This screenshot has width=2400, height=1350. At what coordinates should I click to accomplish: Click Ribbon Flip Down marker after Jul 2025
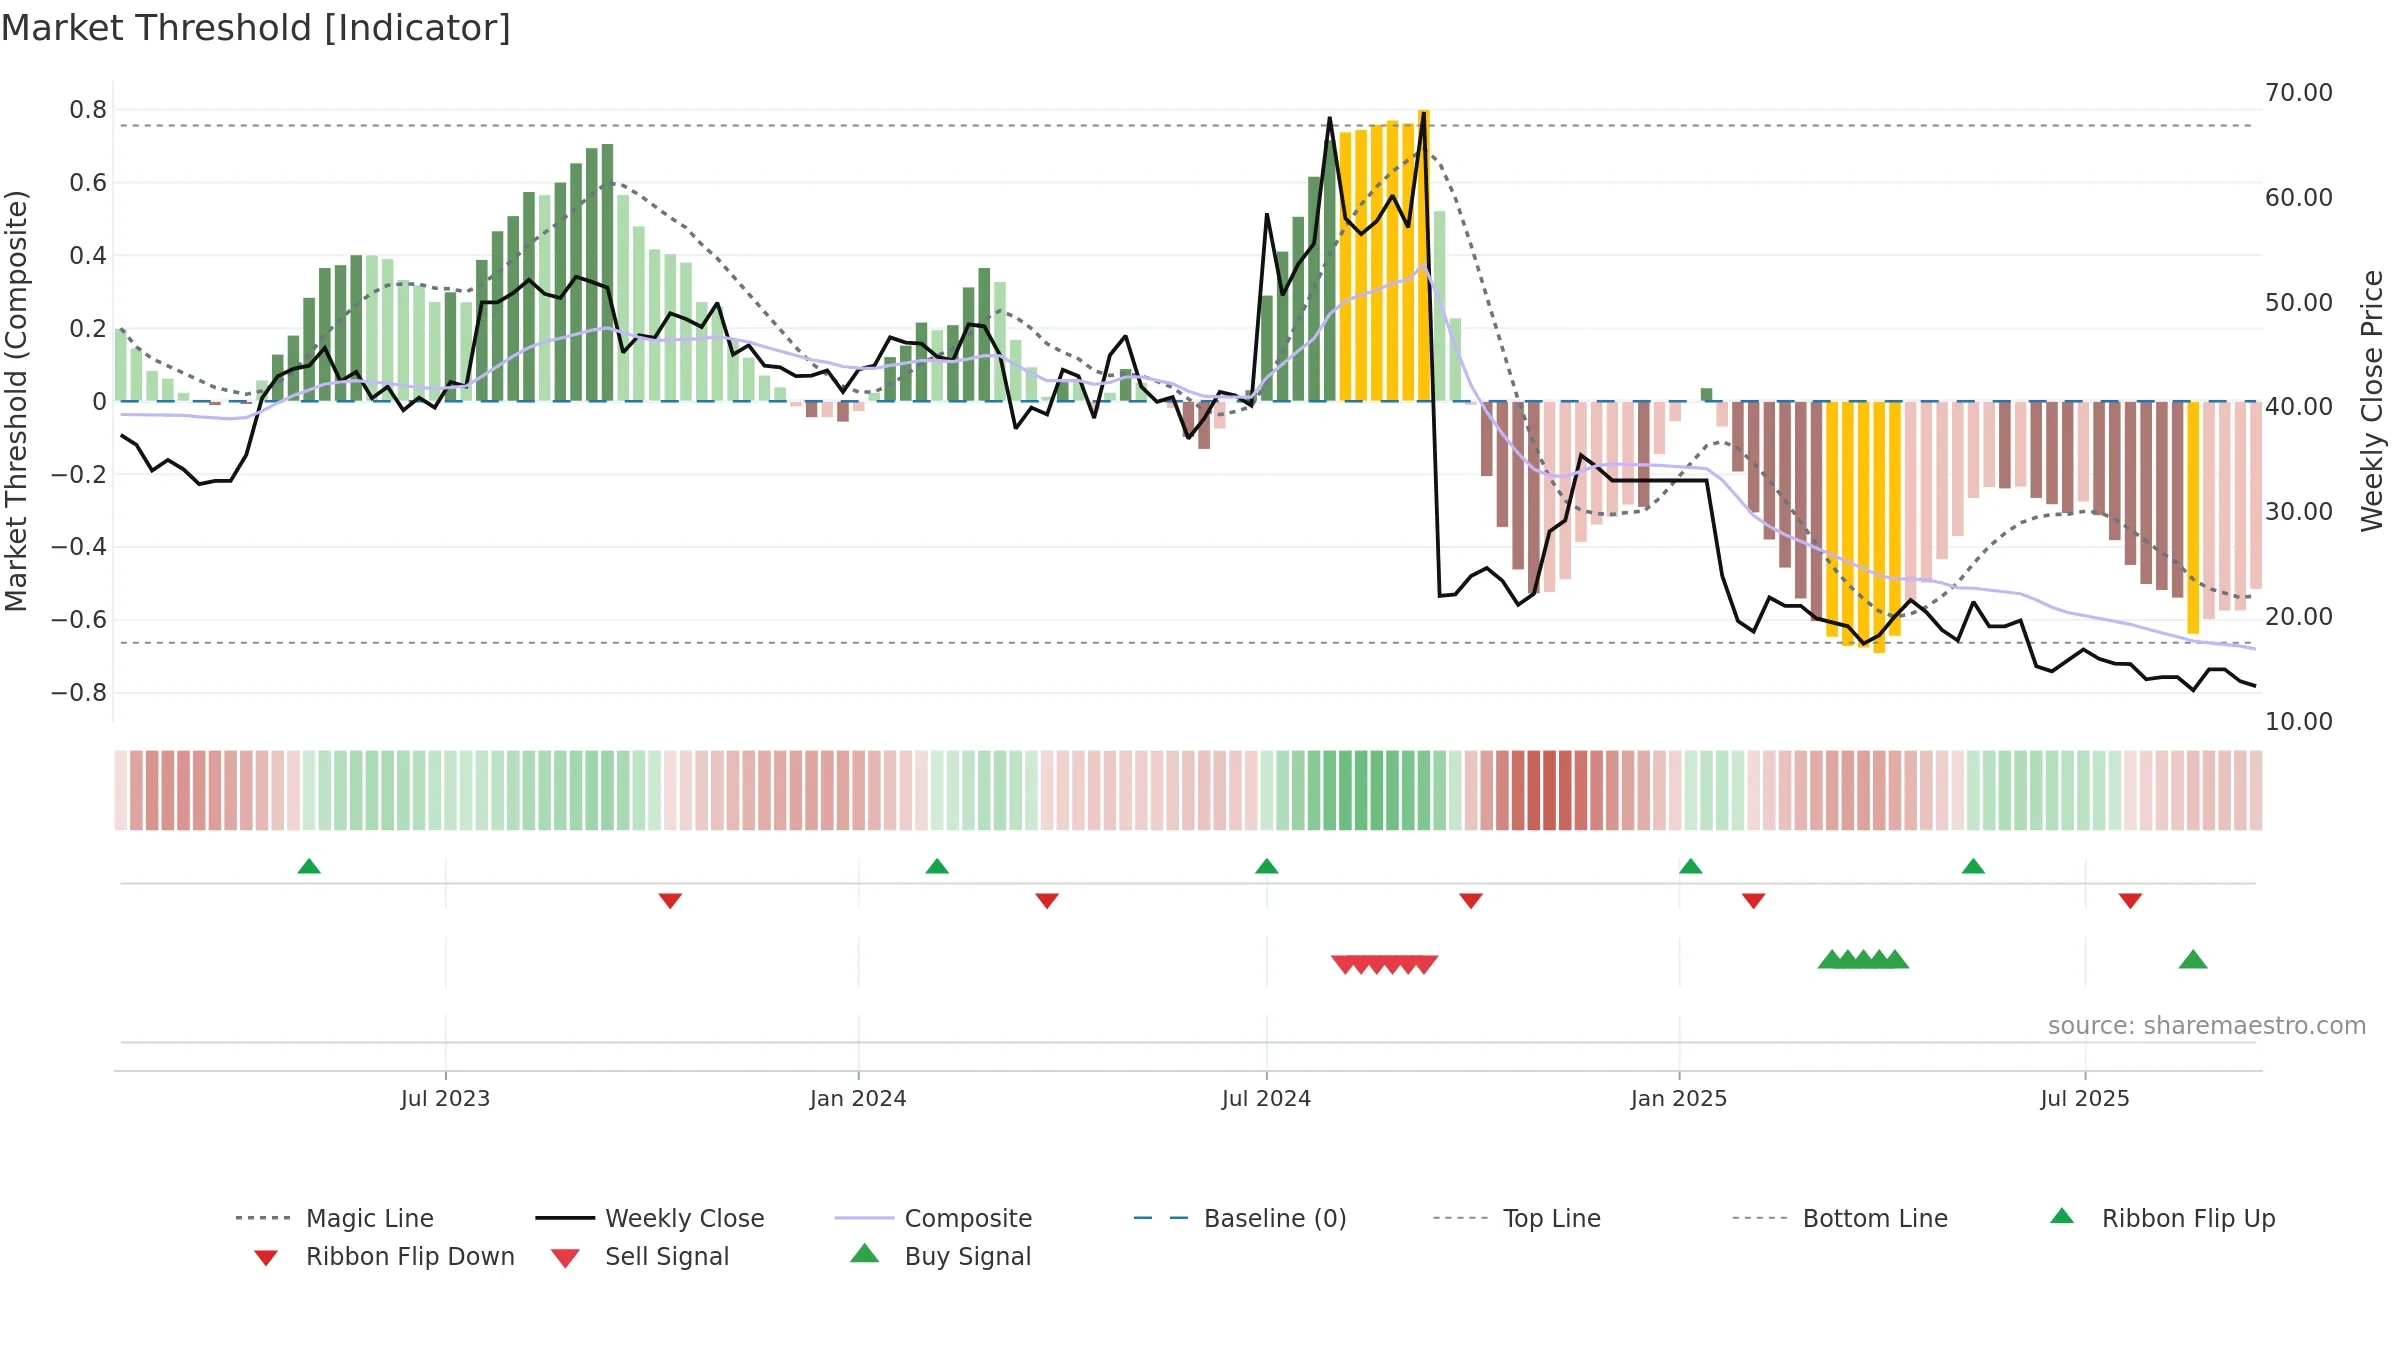(x=2130, y=901)
